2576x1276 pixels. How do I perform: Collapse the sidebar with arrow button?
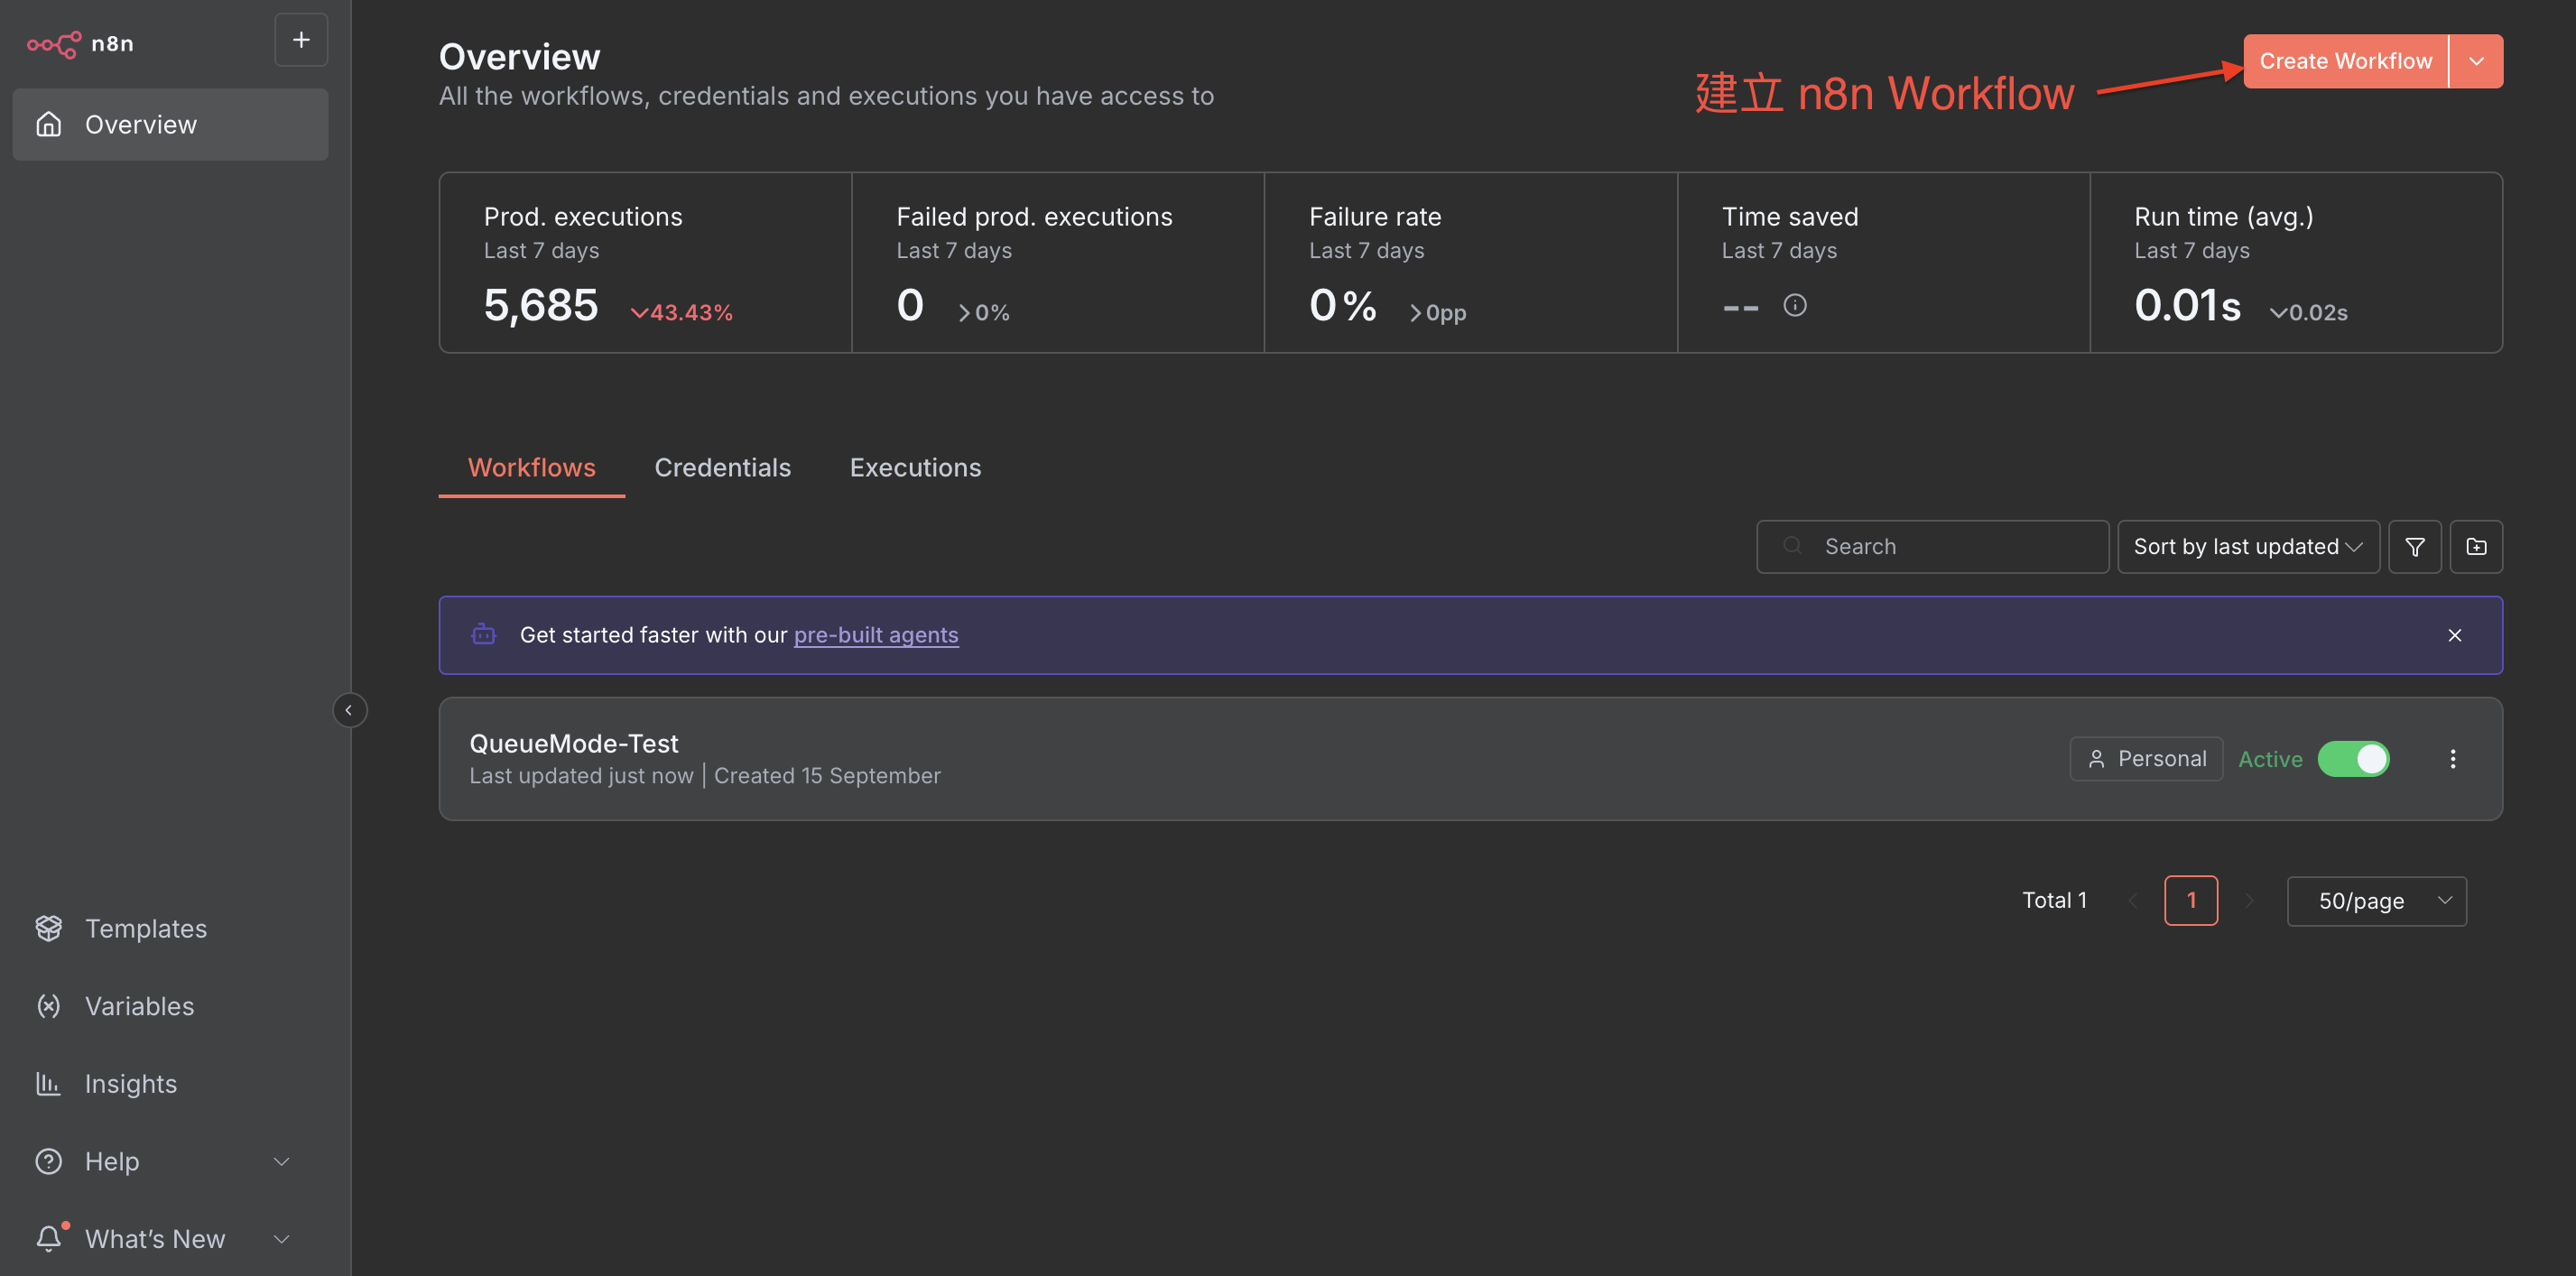[349, 710]
